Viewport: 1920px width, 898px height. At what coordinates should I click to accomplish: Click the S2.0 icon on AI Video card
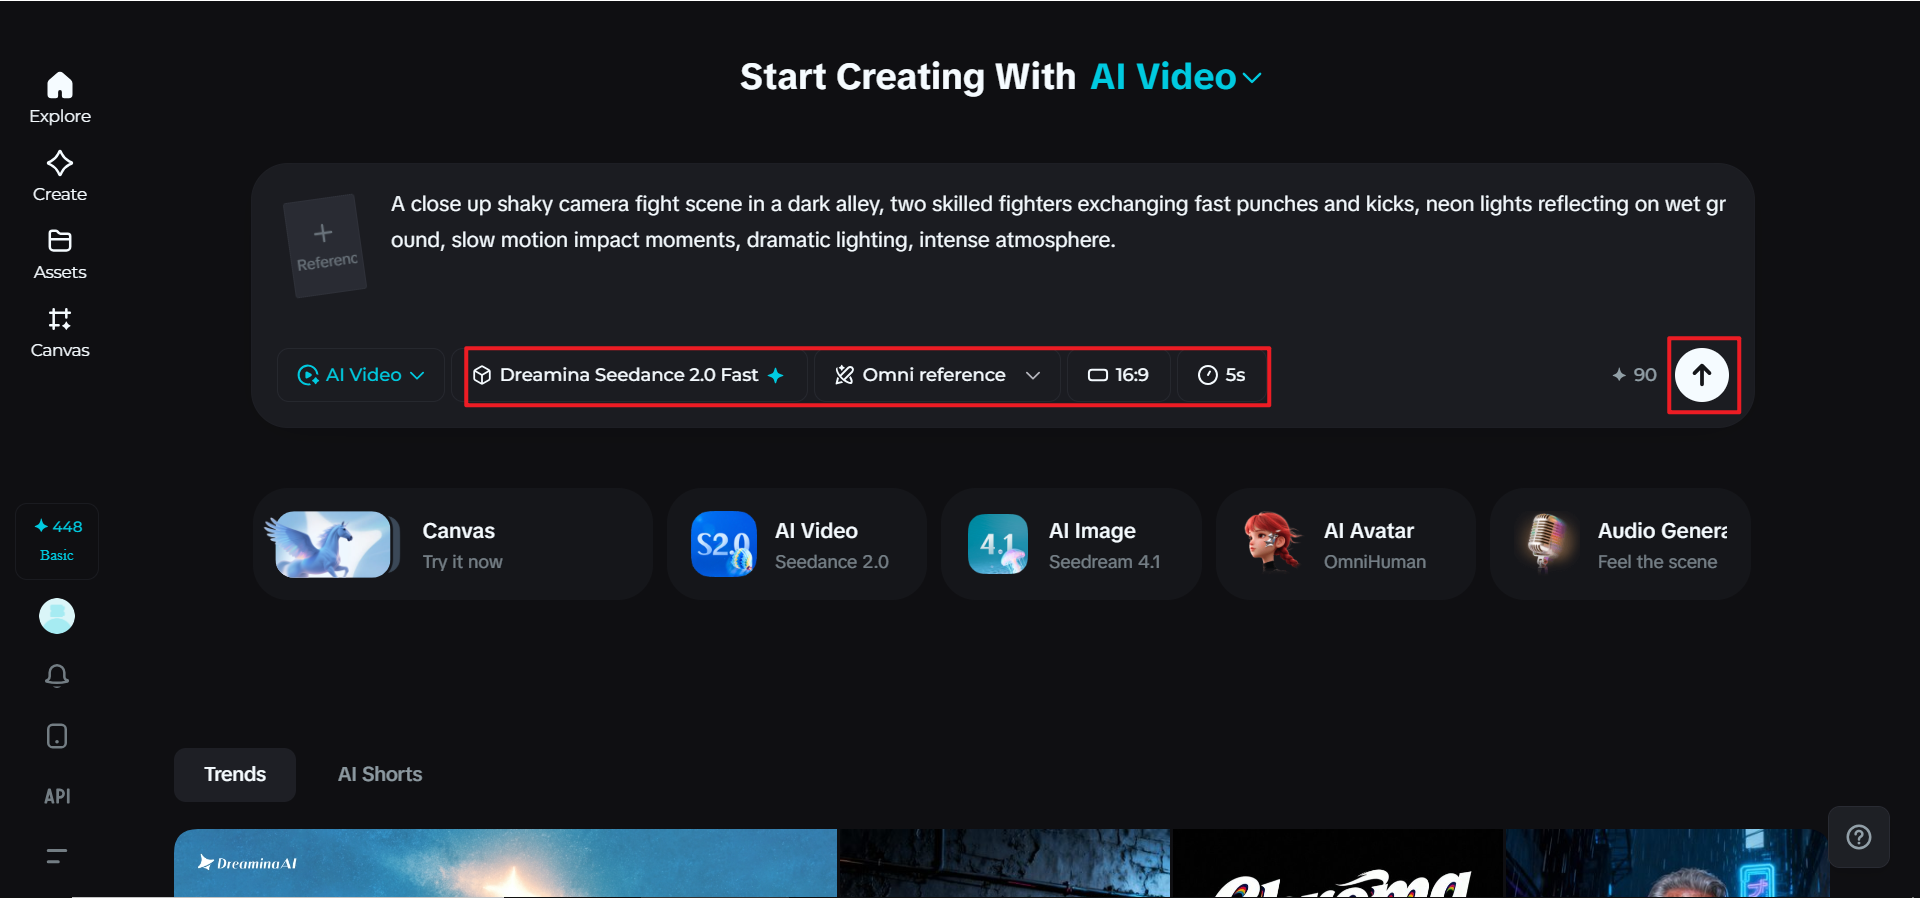pos(724,544)
